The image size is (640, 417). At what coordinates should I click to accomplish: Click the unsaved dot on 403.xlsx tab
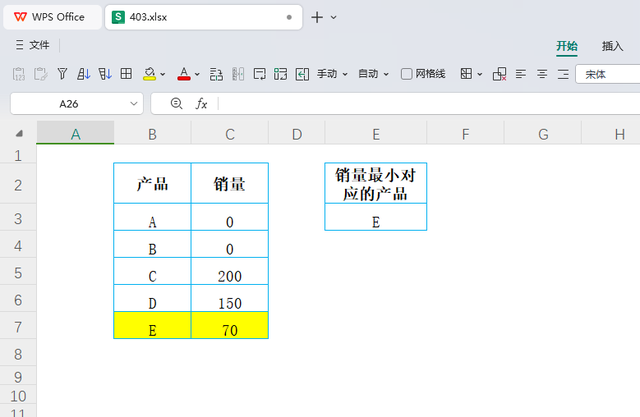(289, 17)
